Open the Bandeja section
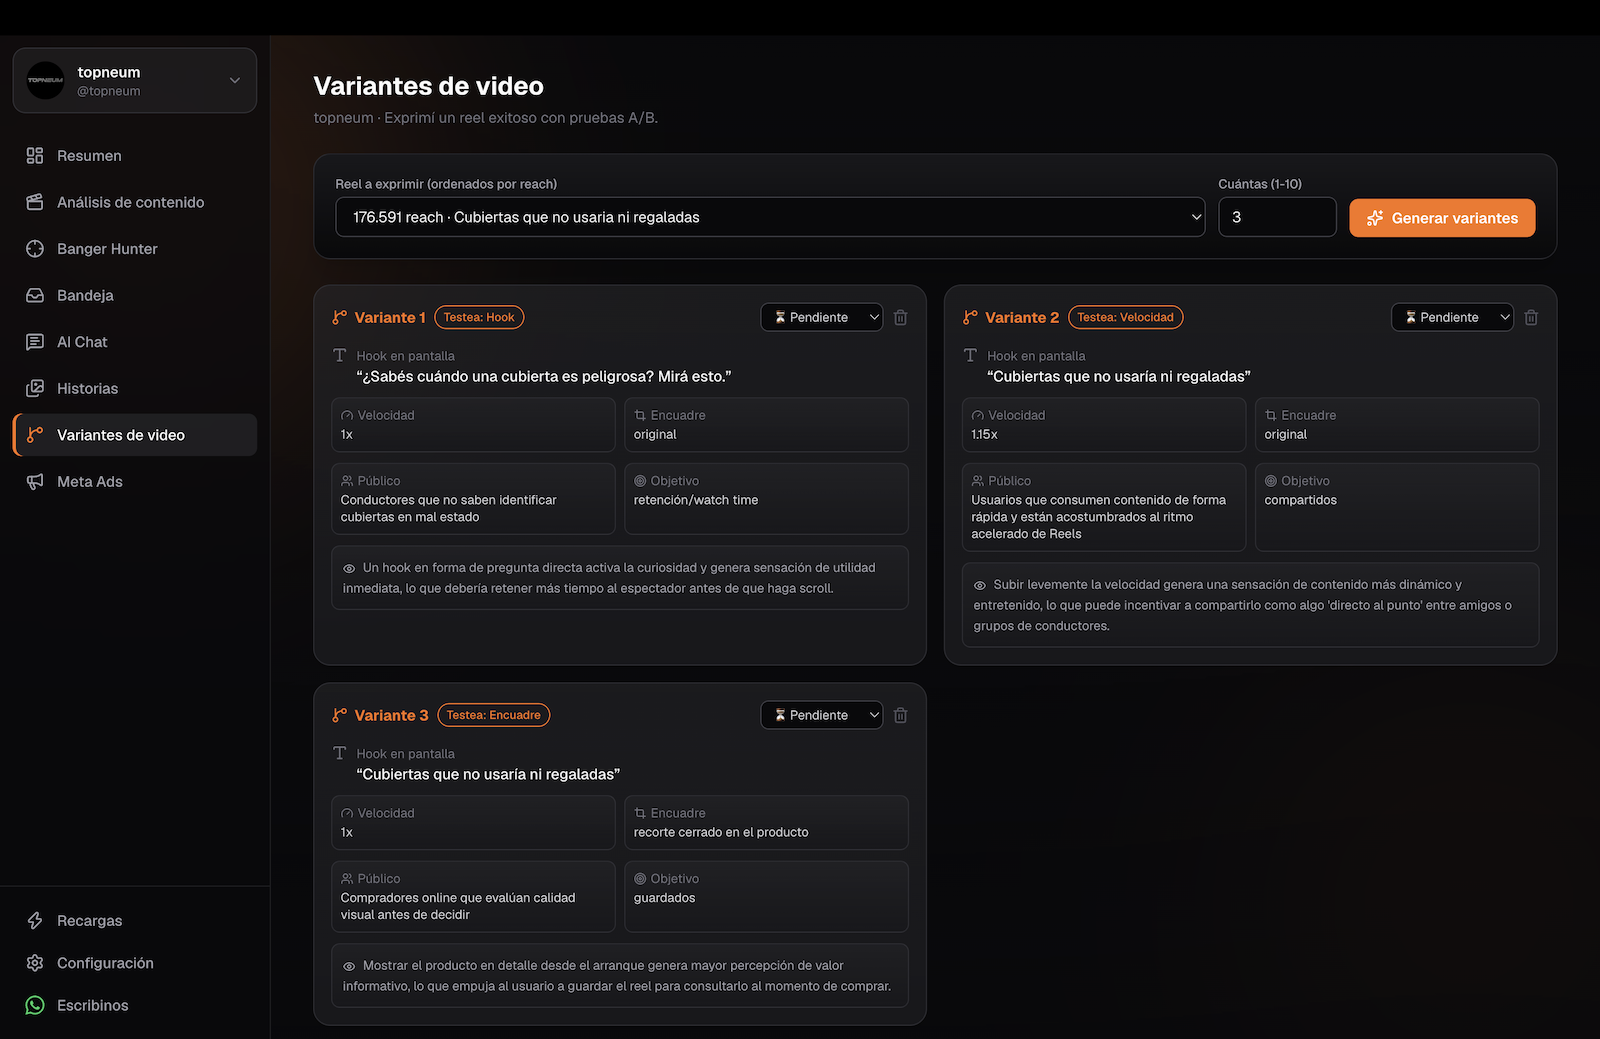The height and width of the screenshot is (1039, 1600). (135, 295)
